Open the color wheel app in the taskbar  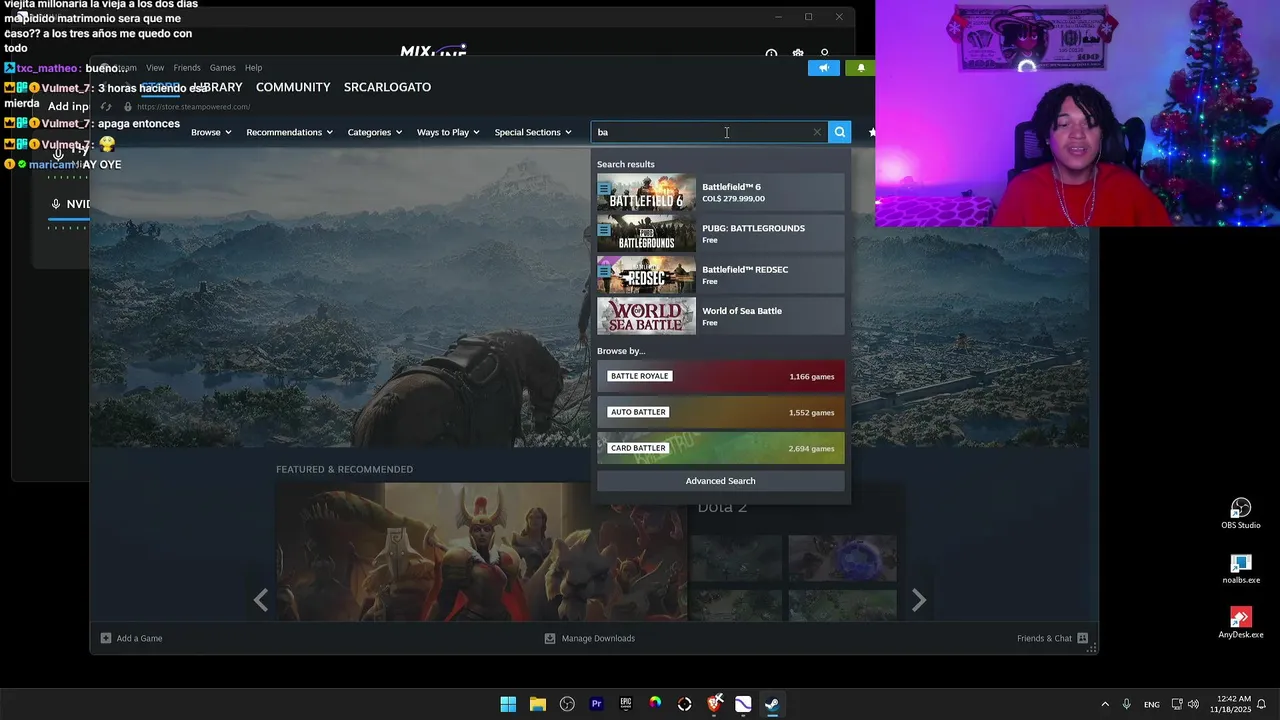point(655,704)
